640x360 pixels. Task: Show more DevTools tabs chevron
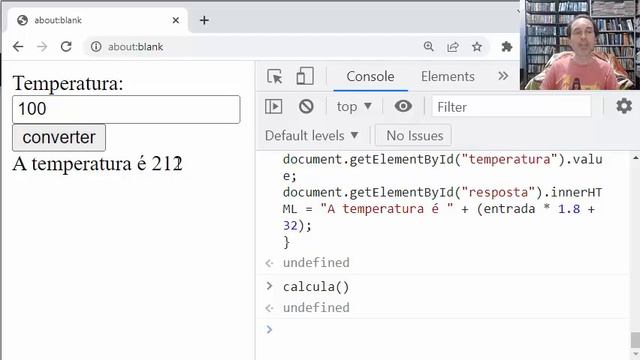pyautogui.click(x=503, y=76)
